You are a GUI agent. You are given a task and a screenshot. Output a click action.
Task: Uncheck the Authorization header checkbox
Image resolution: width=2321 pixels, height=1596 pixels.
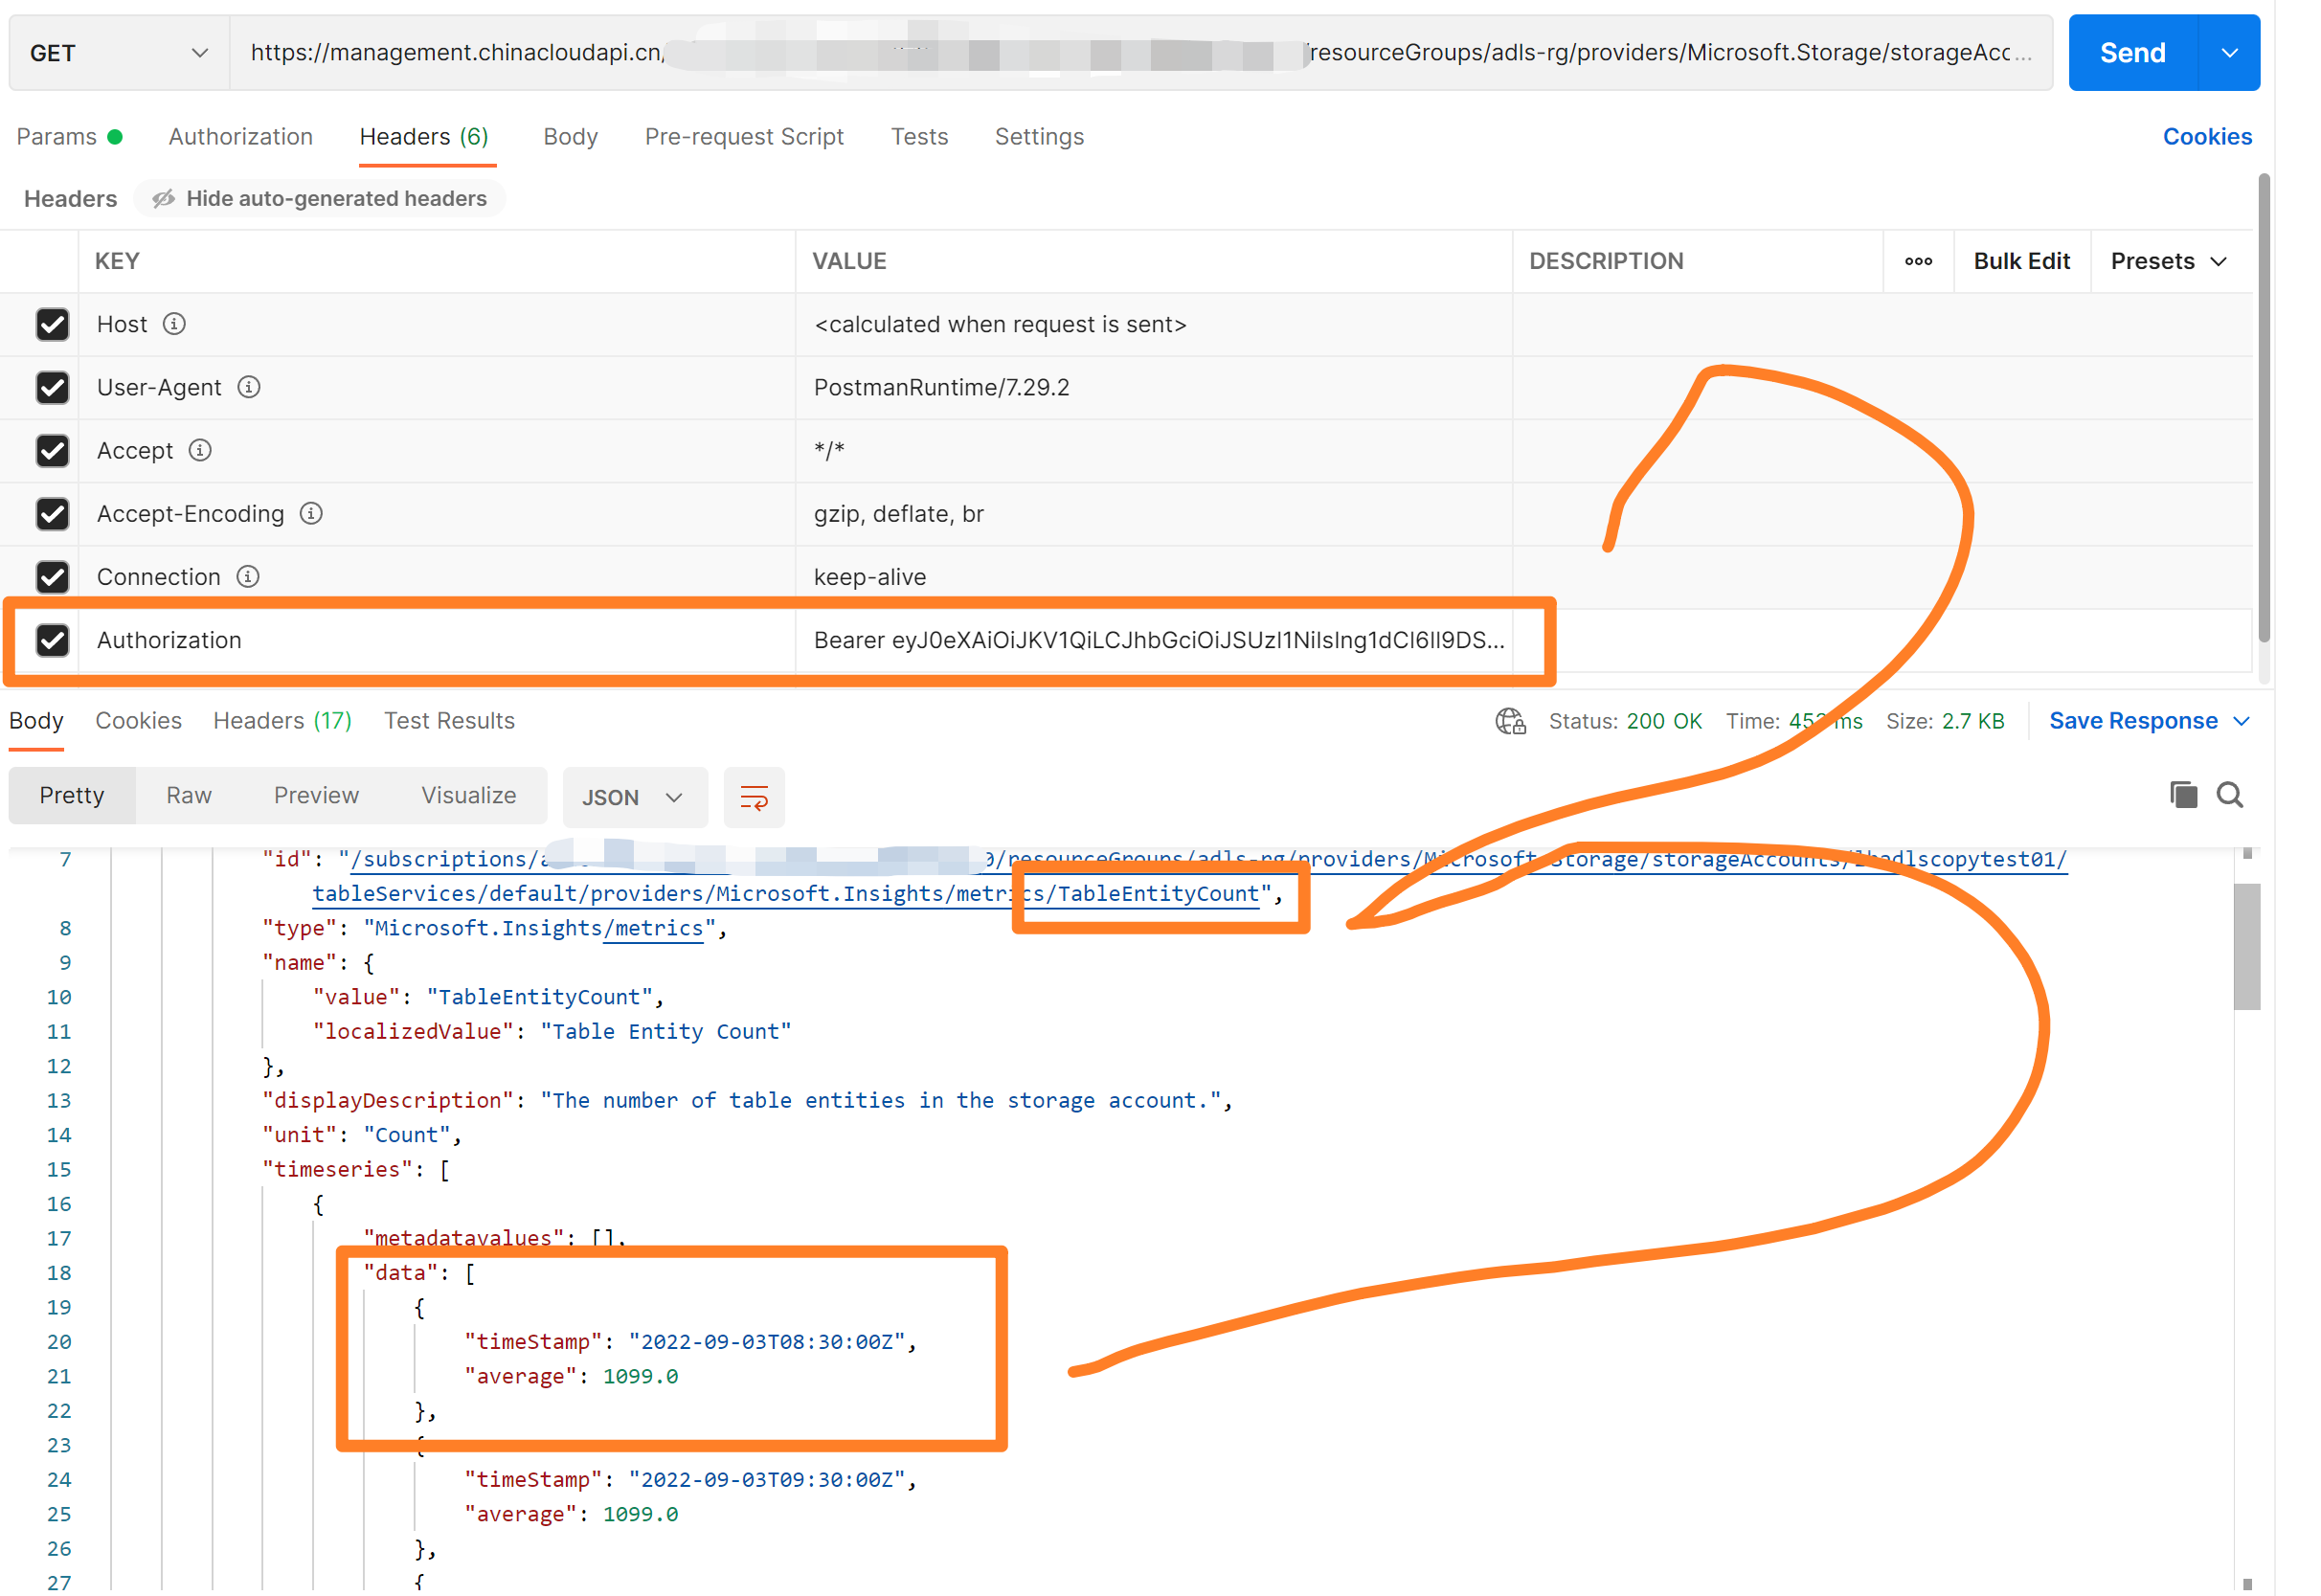(x=52, y=640)
